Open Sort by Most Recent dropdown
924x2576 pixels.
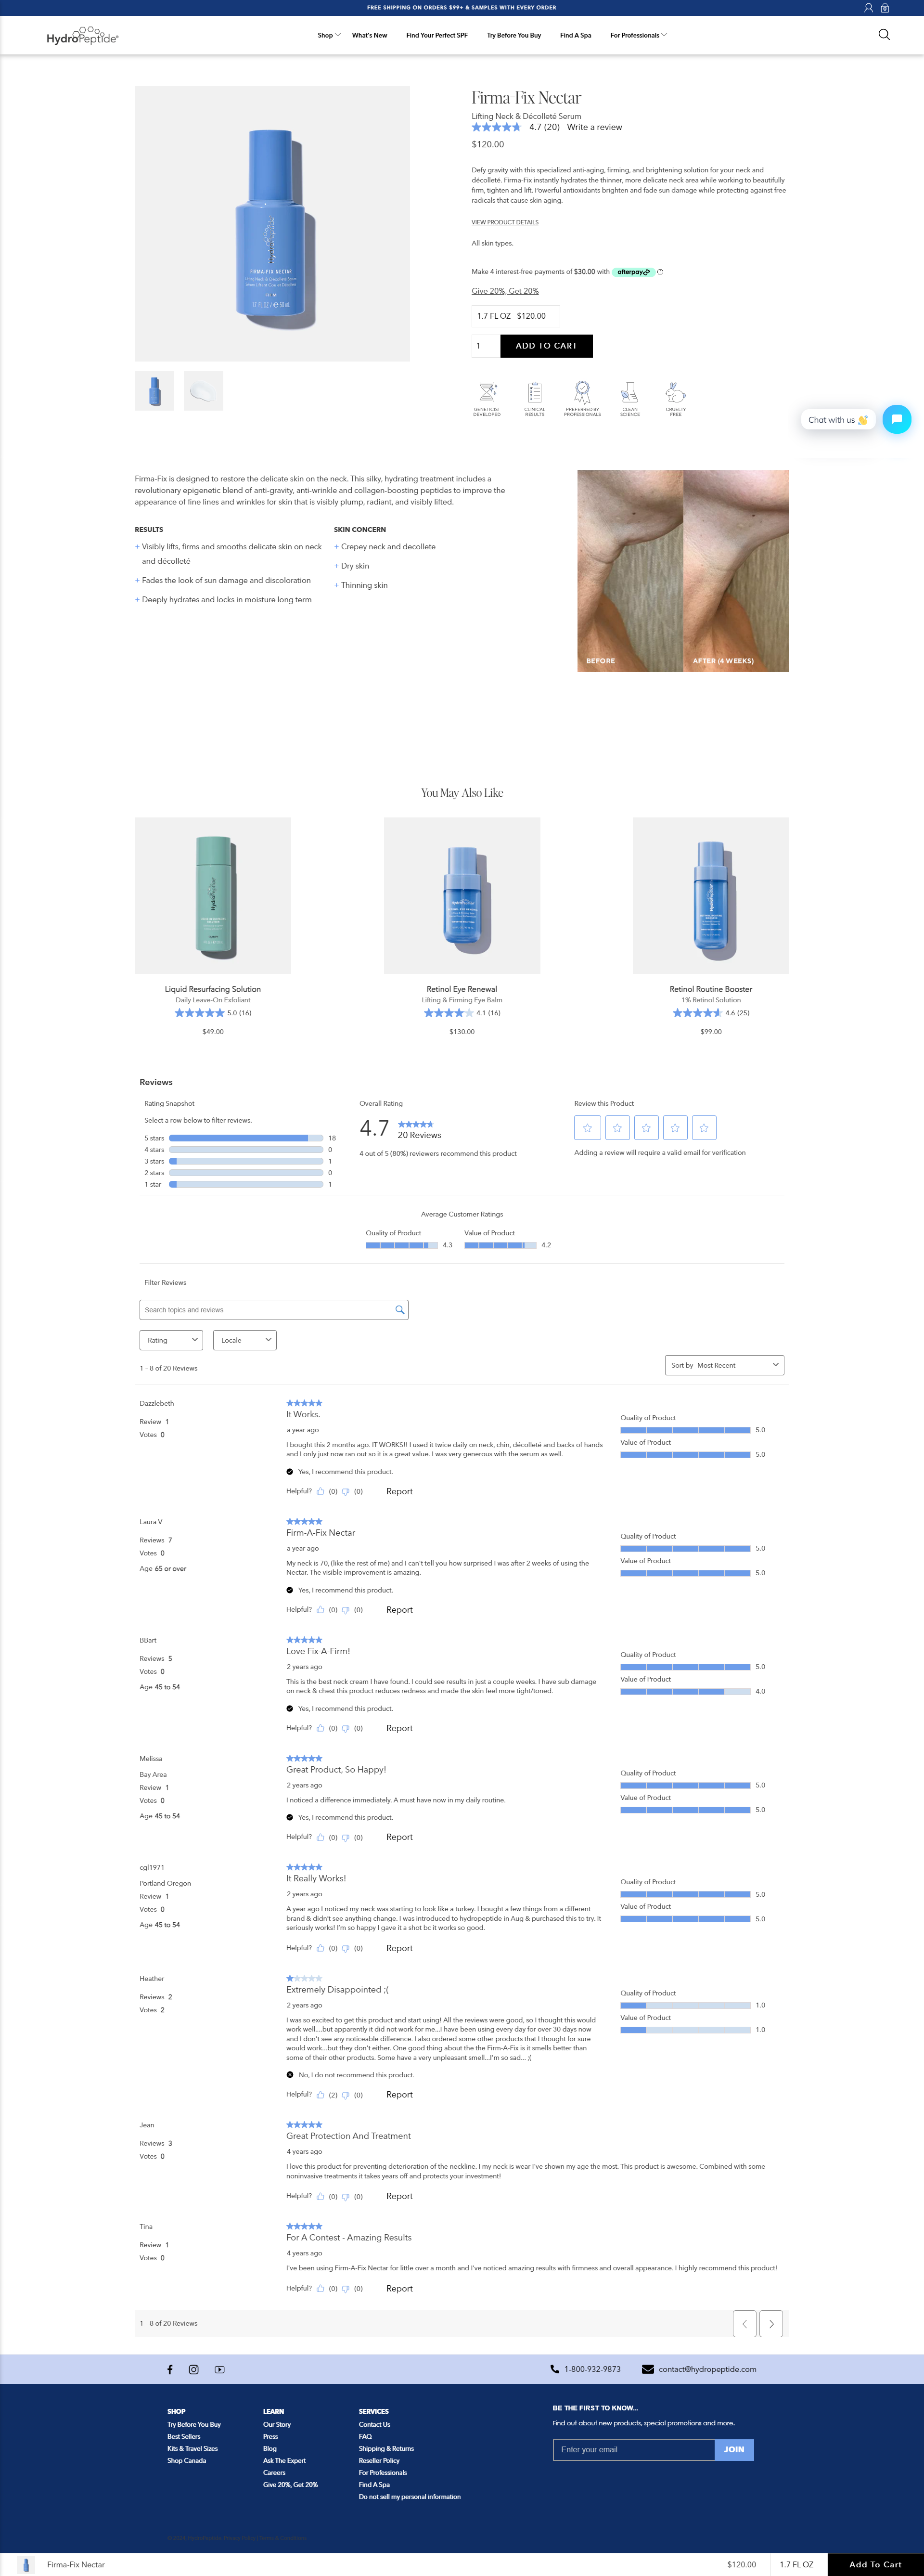coord(725,1365)
